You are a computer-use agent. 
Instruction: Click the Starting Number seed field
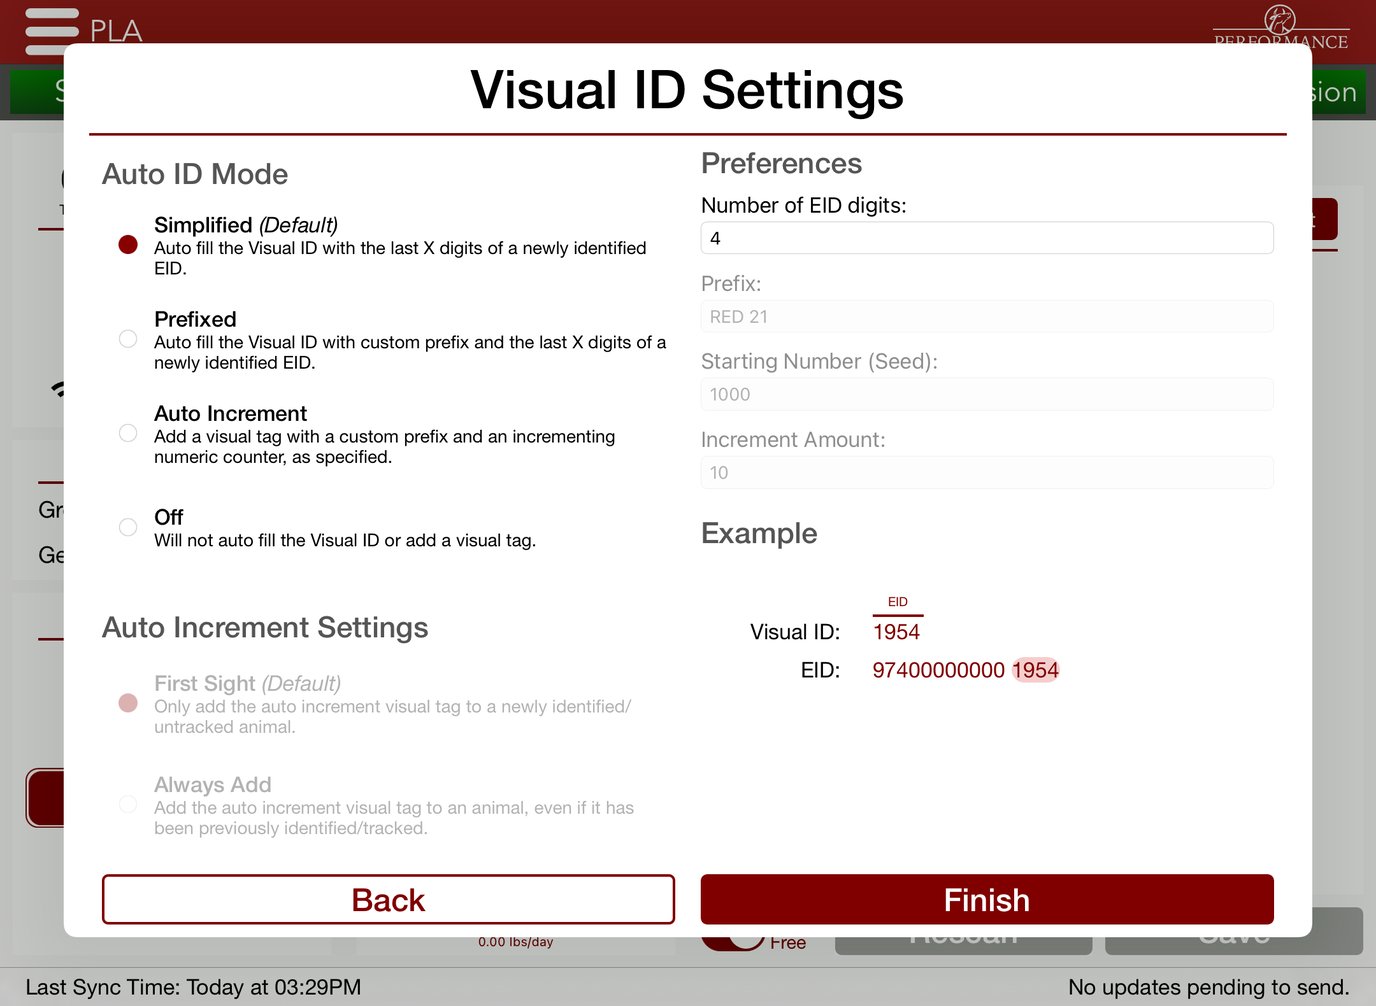point(986,394)
